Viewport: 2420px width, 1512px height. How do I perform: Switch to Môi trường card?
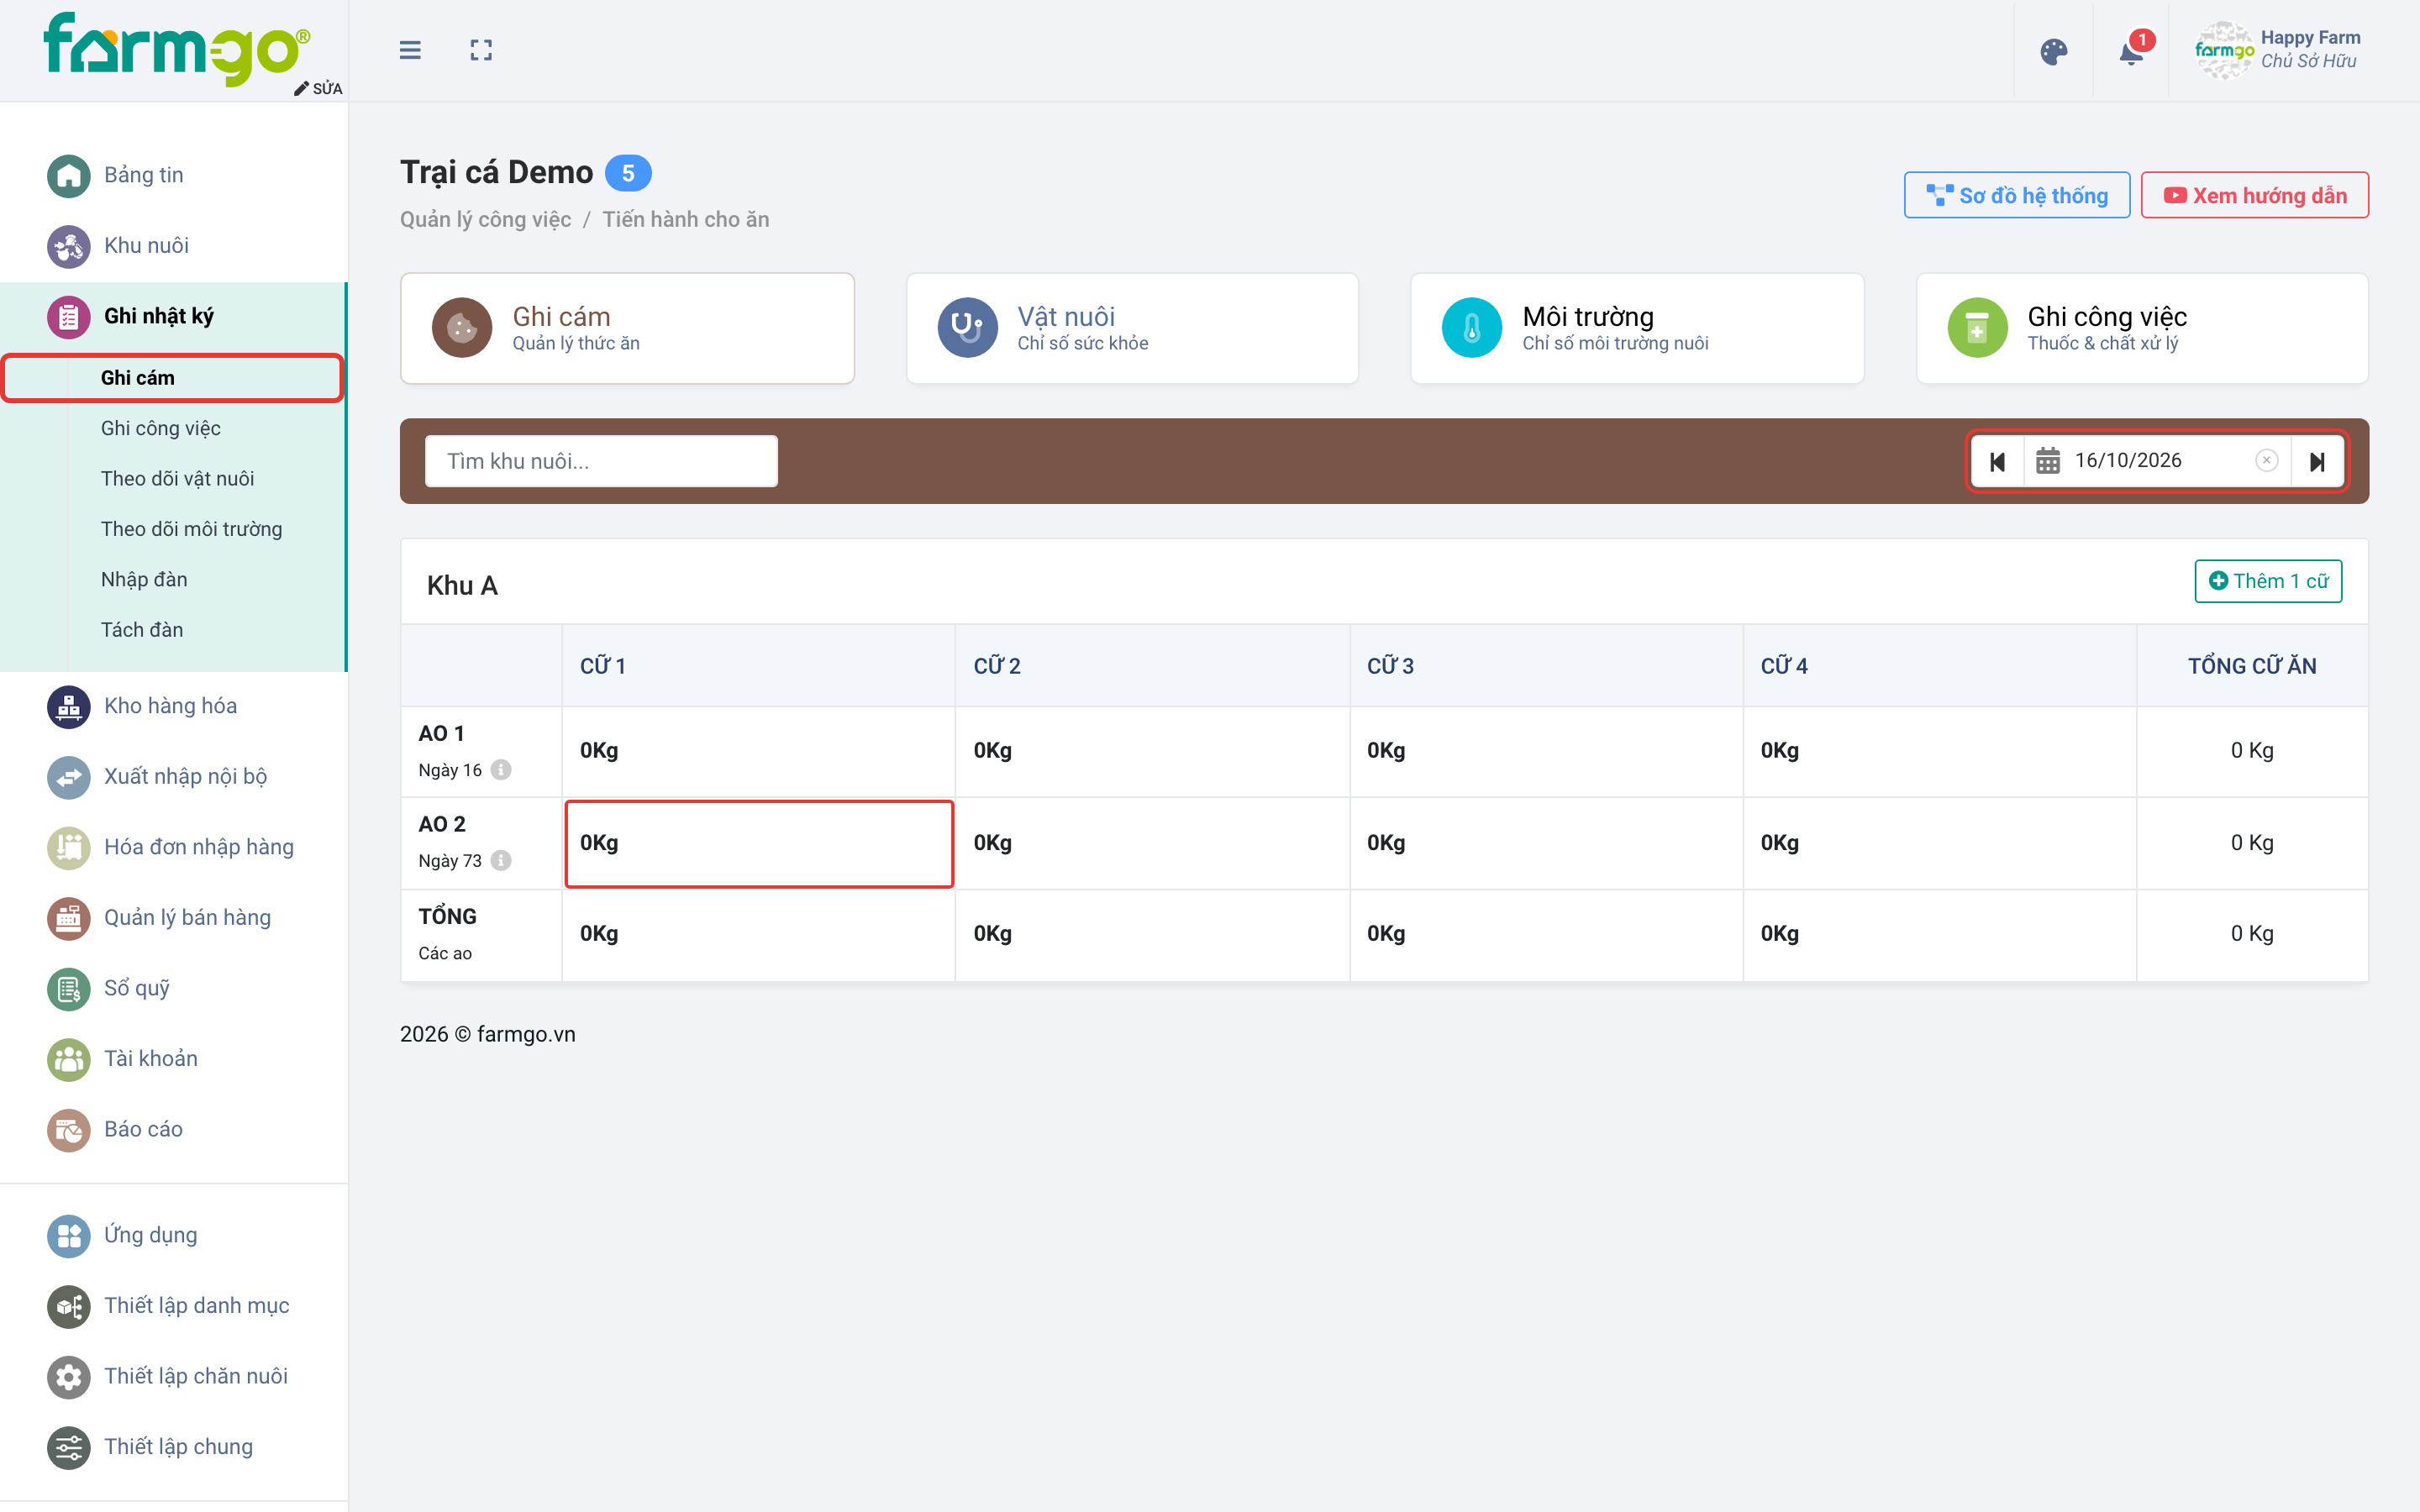coord(1637,328)
